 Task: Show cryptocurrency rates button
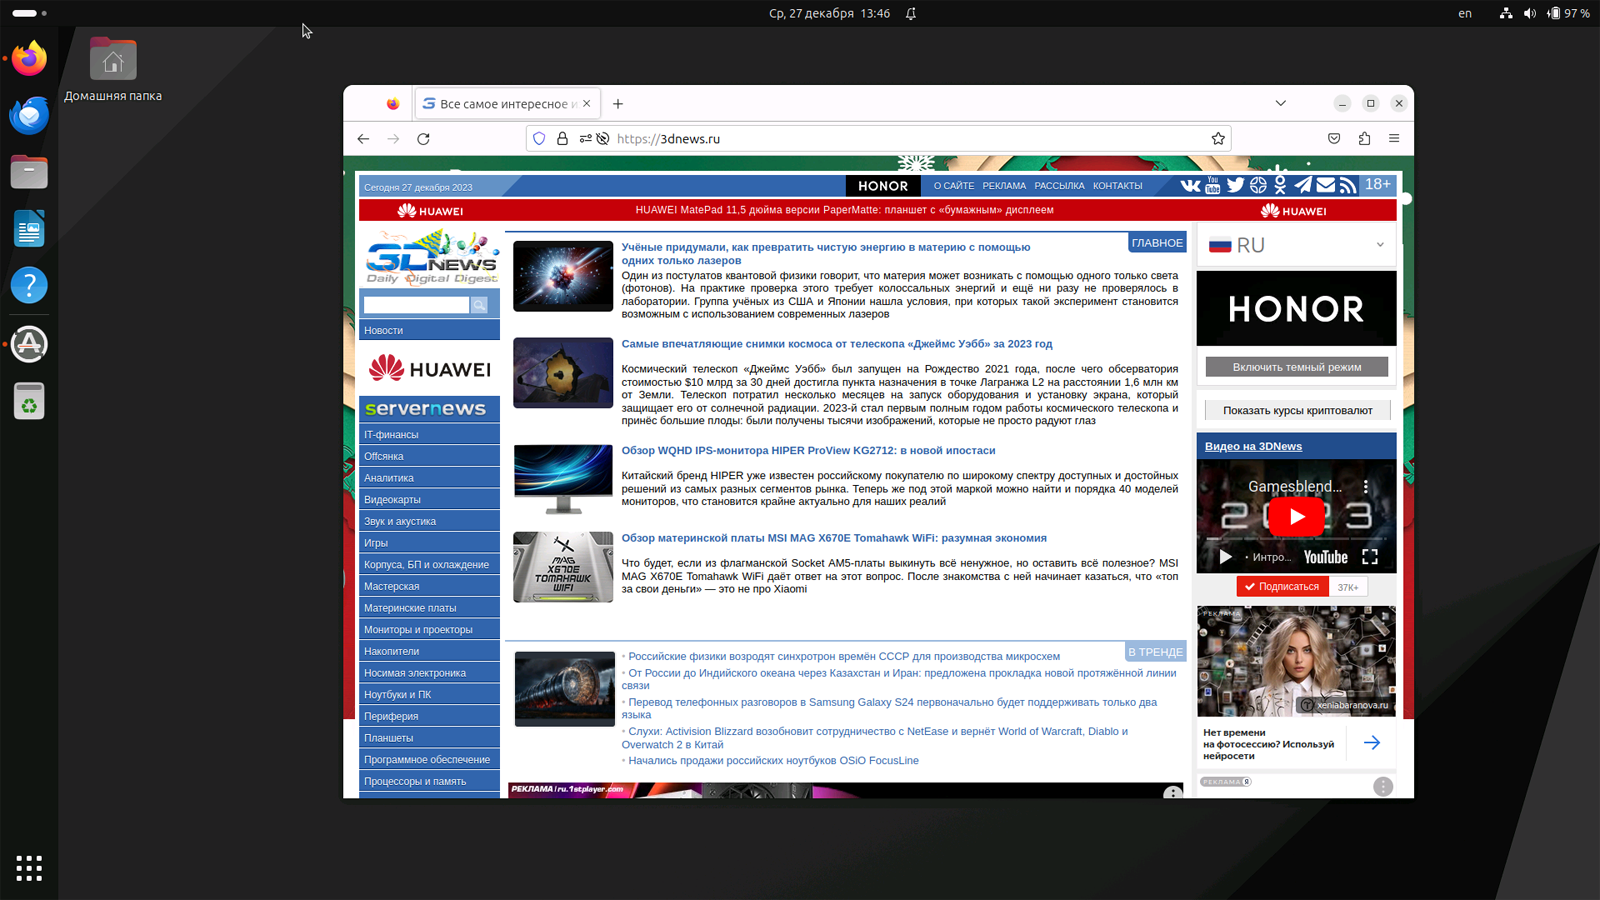(x=1297, y=410)
